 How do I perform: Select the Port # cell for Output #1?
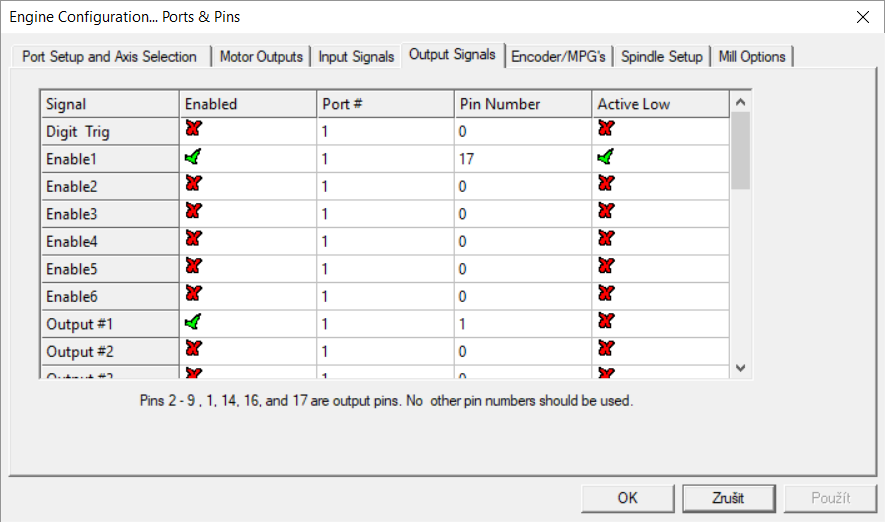[x=385, y=324]
